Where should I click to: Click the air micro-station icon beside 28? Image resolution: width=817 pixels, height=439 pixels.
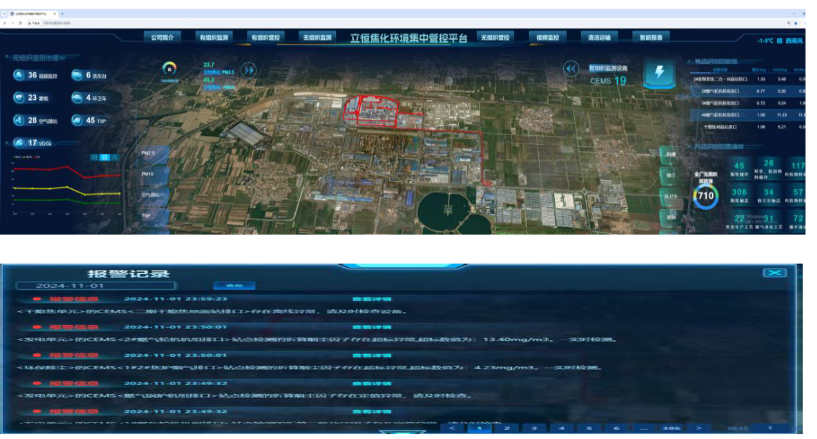pos(19,120)
